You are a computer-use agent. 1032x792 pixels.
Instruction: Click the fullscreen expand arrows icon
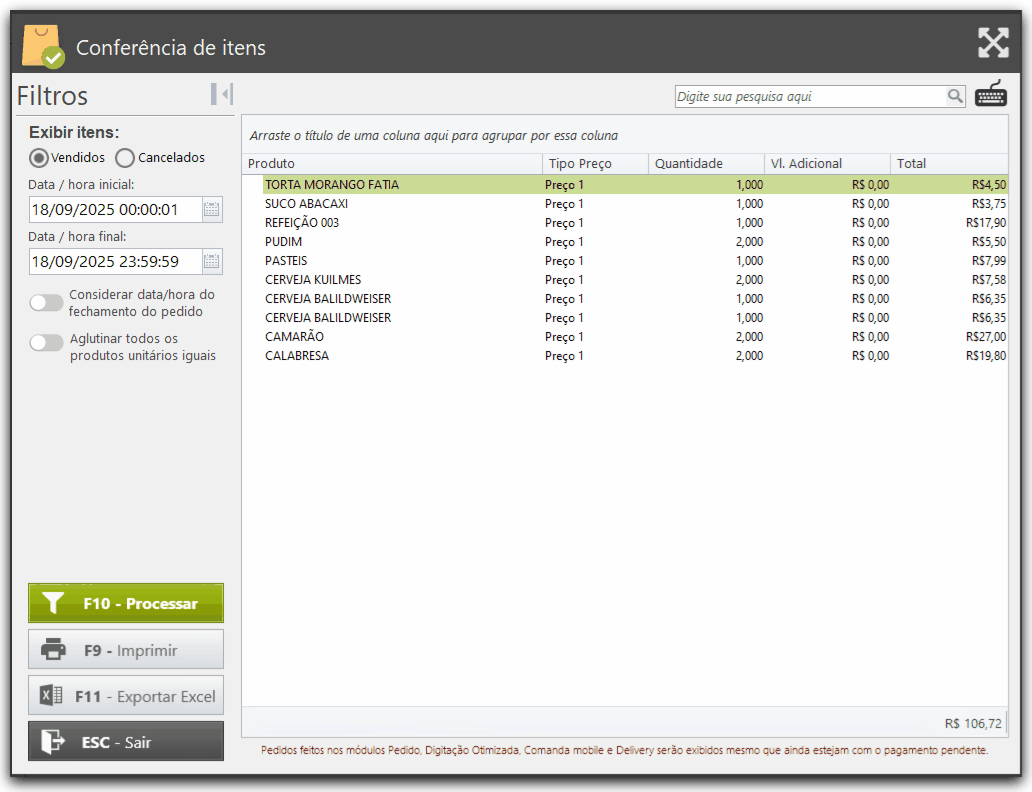pyautogui.click(x=992, y=42)
